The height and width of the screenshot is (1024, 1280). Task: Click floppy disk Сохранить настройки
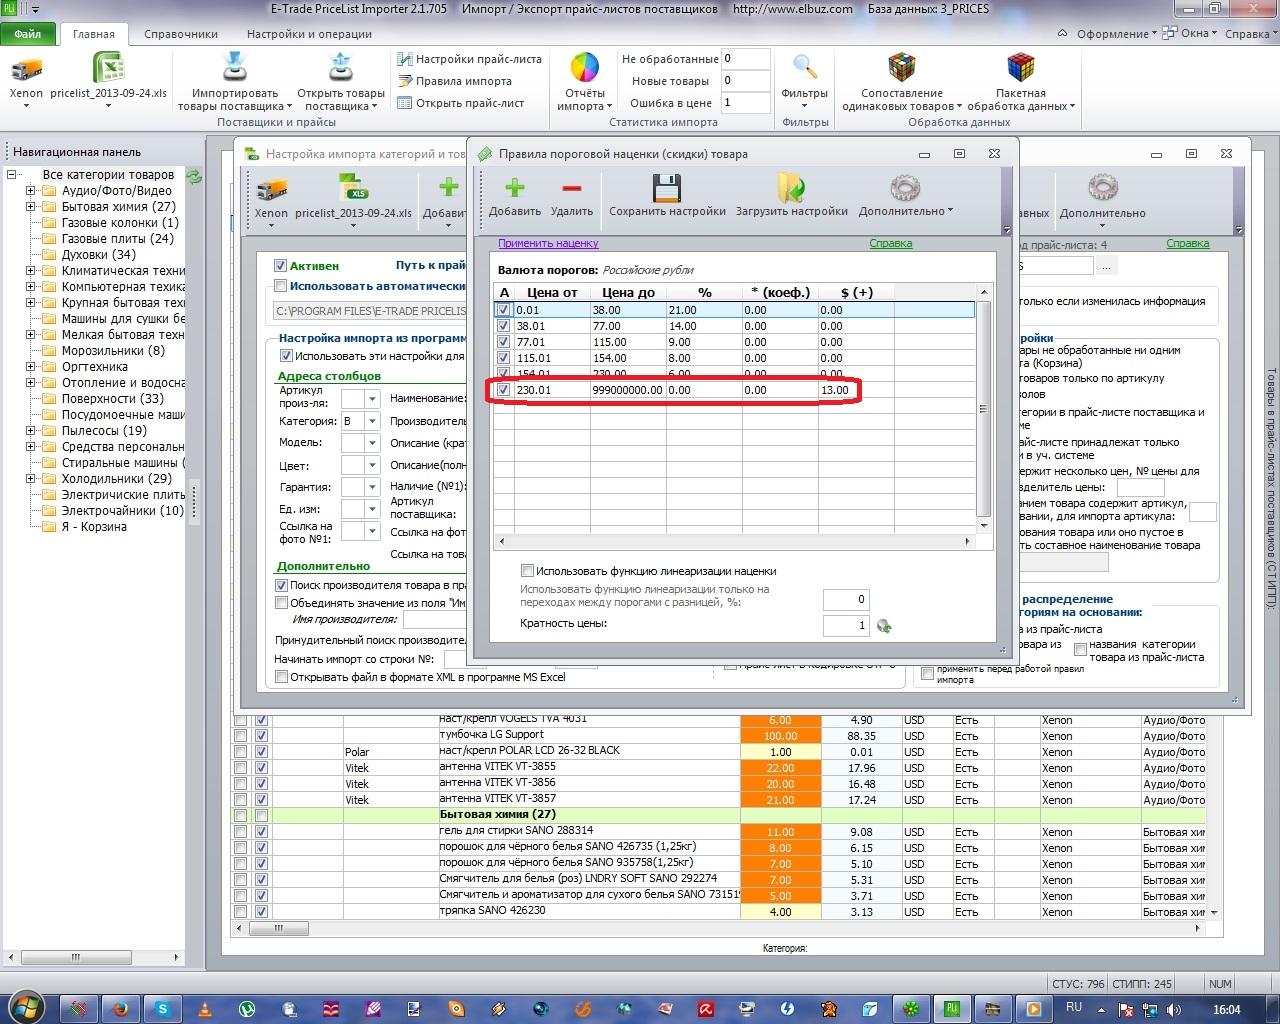click(x=667, y=188)
